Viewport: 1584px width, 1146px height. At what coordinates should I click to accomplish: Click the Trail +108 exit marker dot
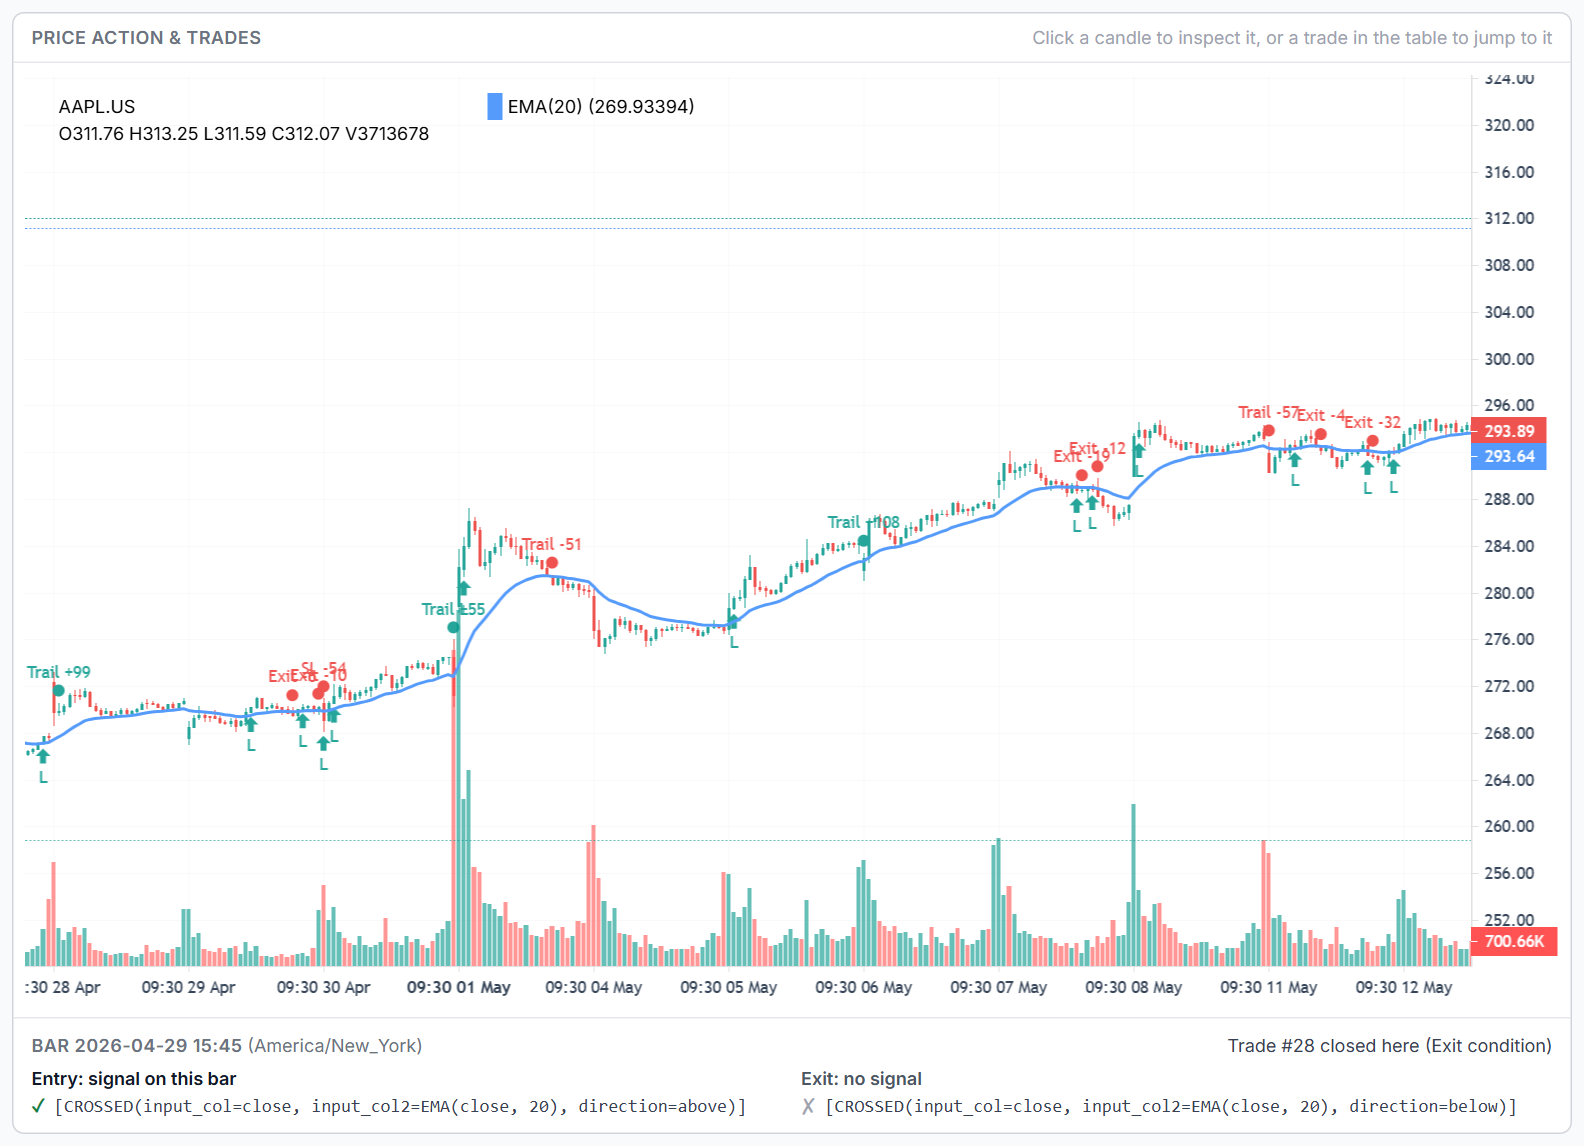pyautogui.click(x=864, y=541)
